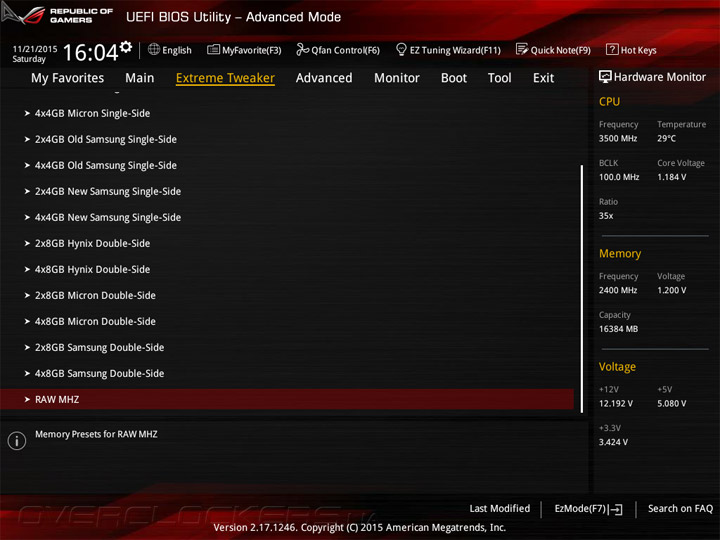Click BCLK value 100.0 MHz

pos(619,177)
